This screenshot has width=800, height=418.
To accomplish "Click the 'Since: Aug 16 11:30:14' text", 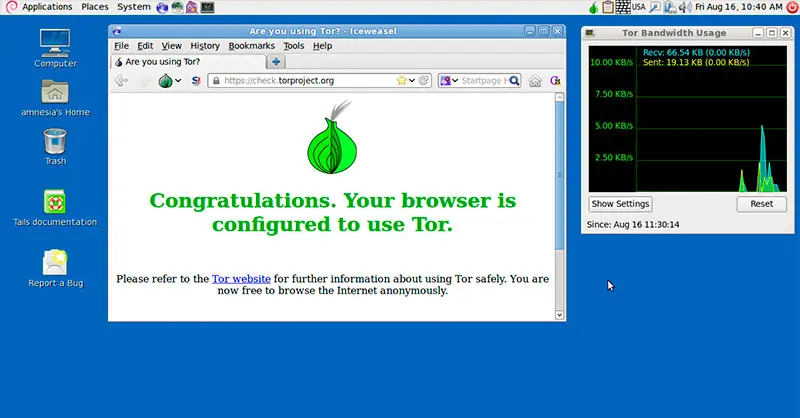I will click(x=633, y=225).
